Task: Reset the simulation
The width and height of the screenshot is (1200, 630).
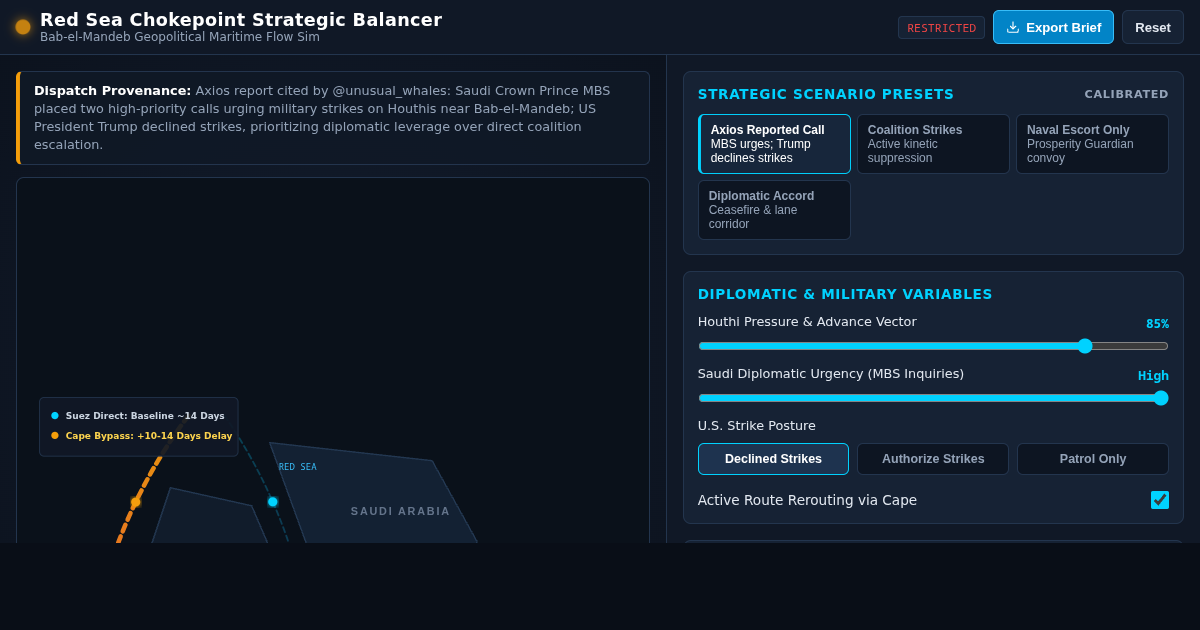Action: pyautogui.click(x=1153, y=27)
